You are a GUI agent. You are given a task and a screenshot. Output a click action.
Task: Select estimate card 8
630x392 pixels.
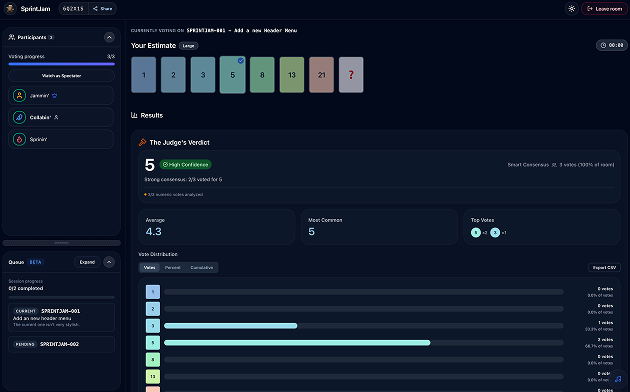[x=262, y=75]
